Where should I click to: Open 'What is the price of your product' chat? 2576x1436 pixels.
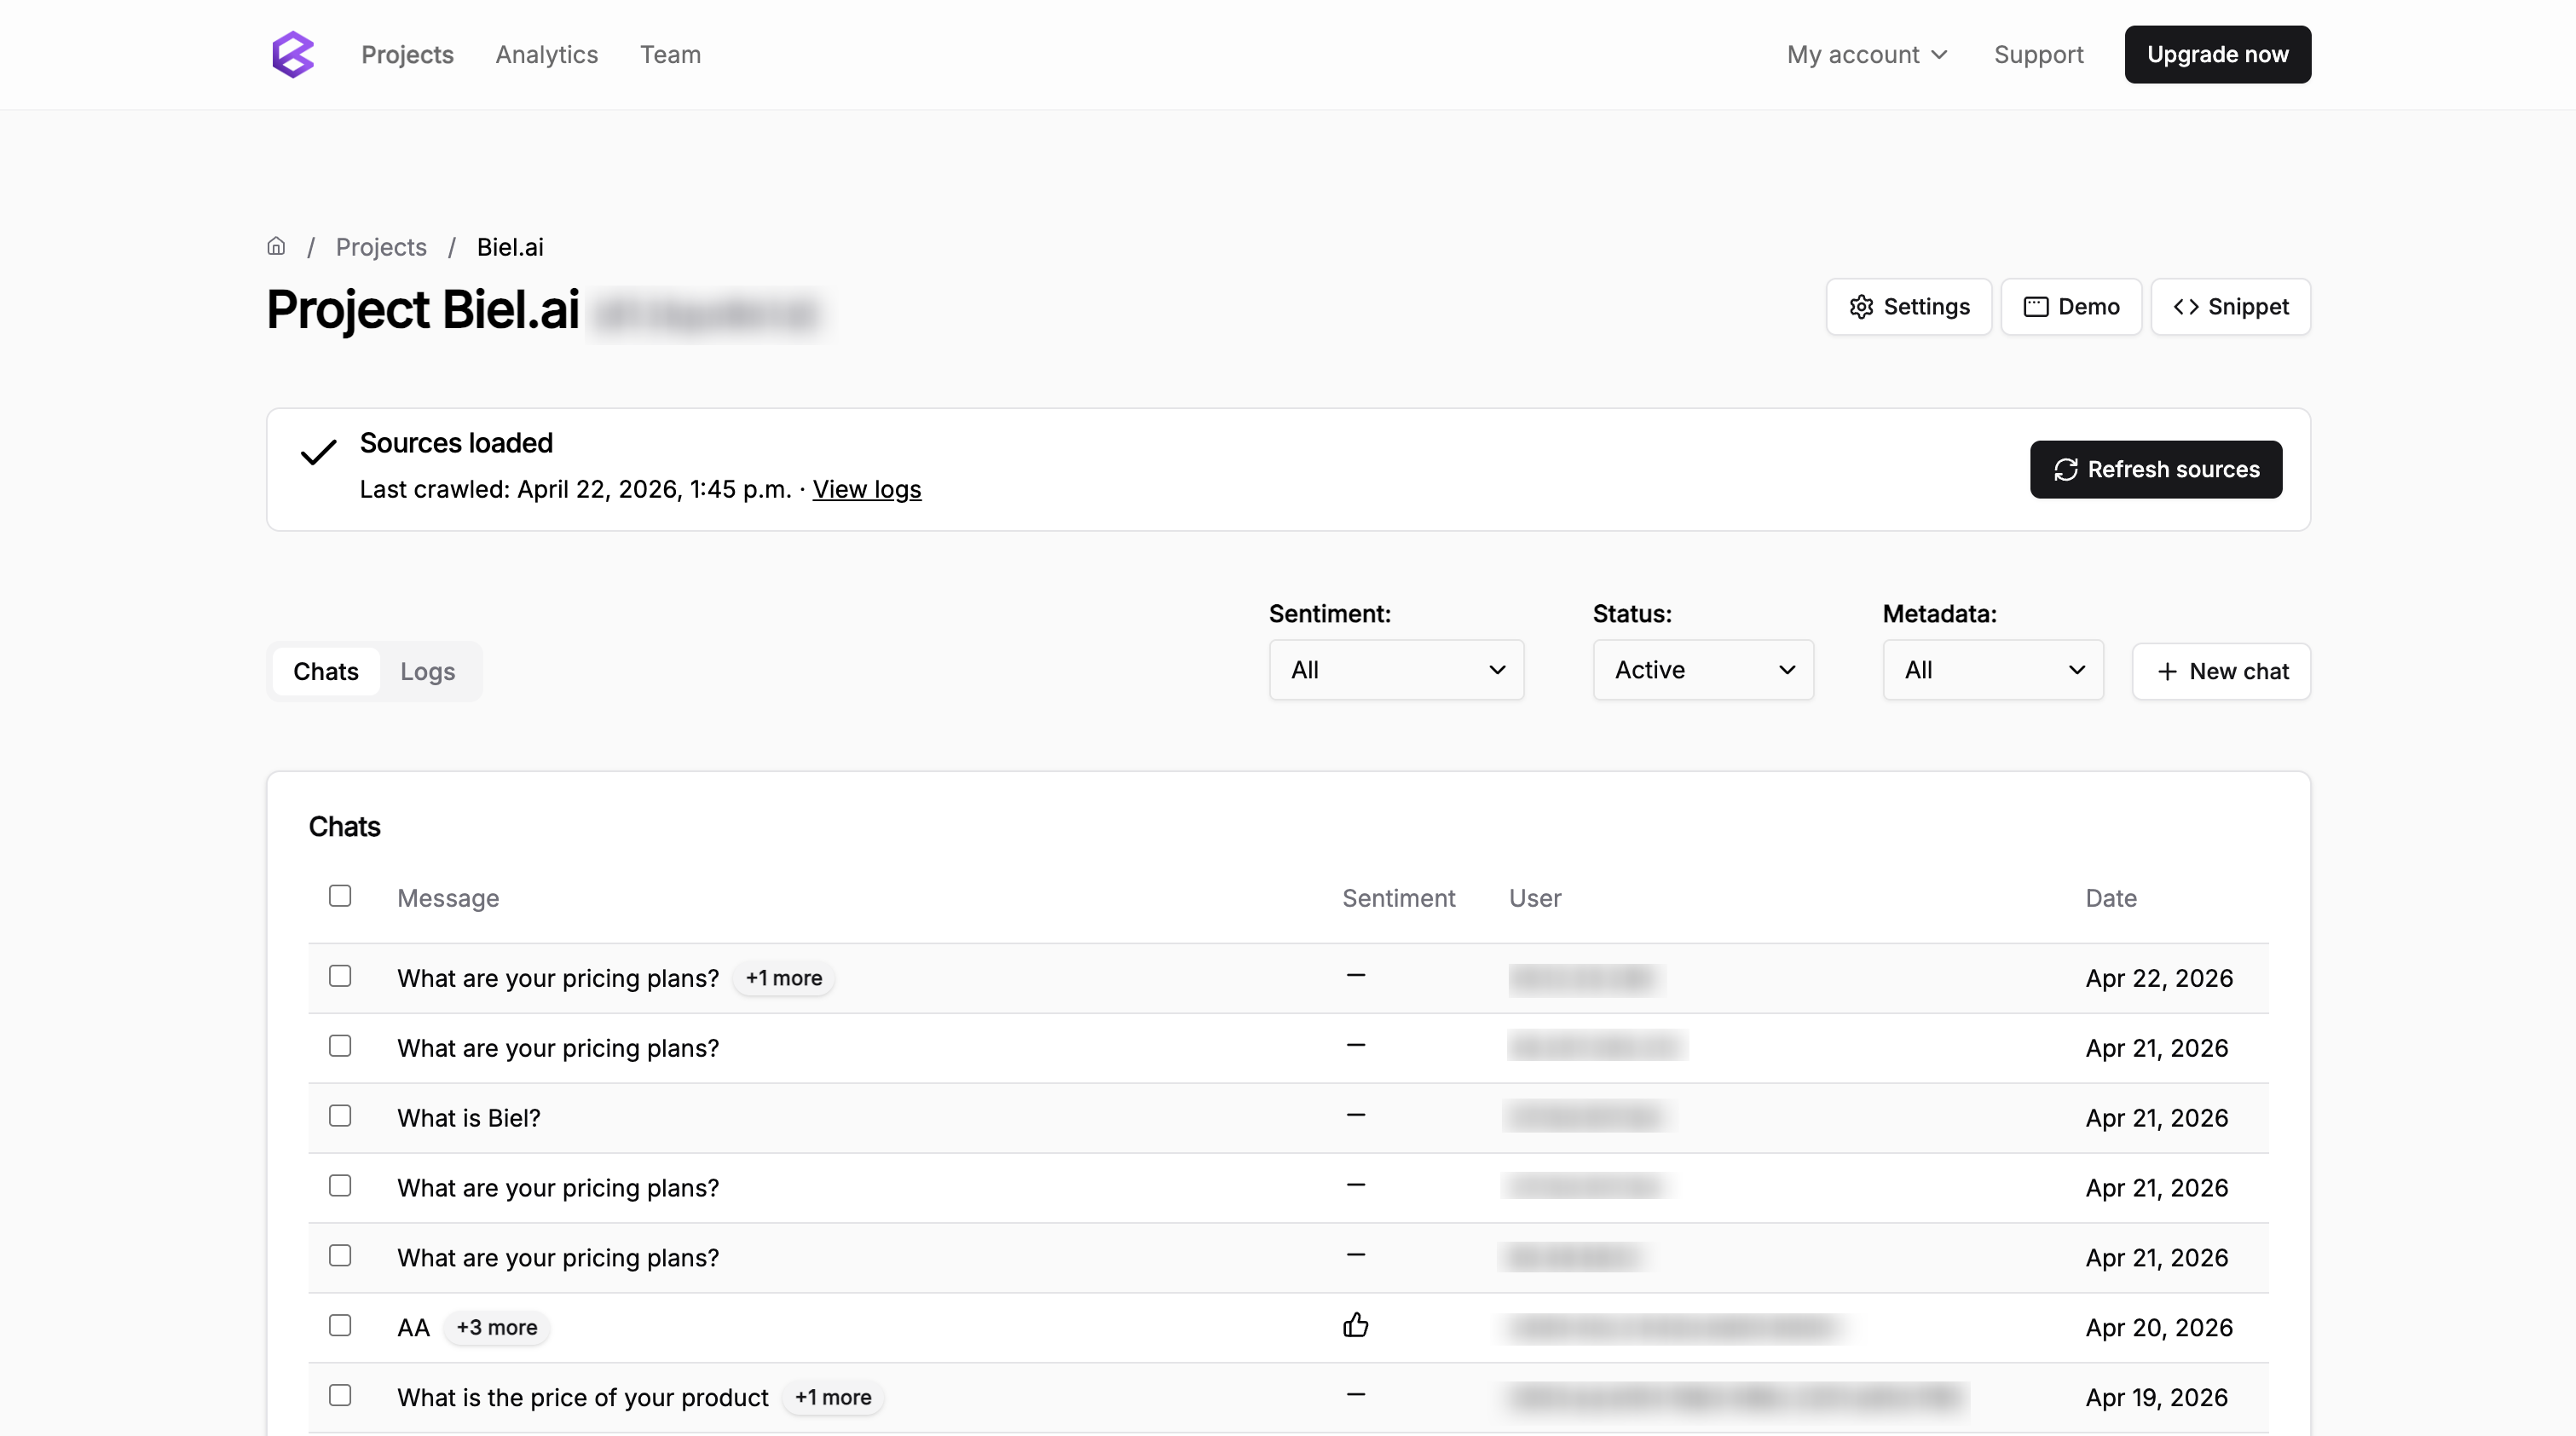(x=582, y=1398)
